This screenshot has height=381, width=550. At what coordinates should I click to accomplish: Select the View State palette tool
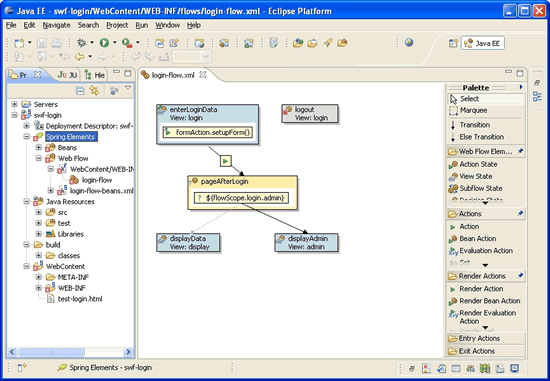pos(470,176)
